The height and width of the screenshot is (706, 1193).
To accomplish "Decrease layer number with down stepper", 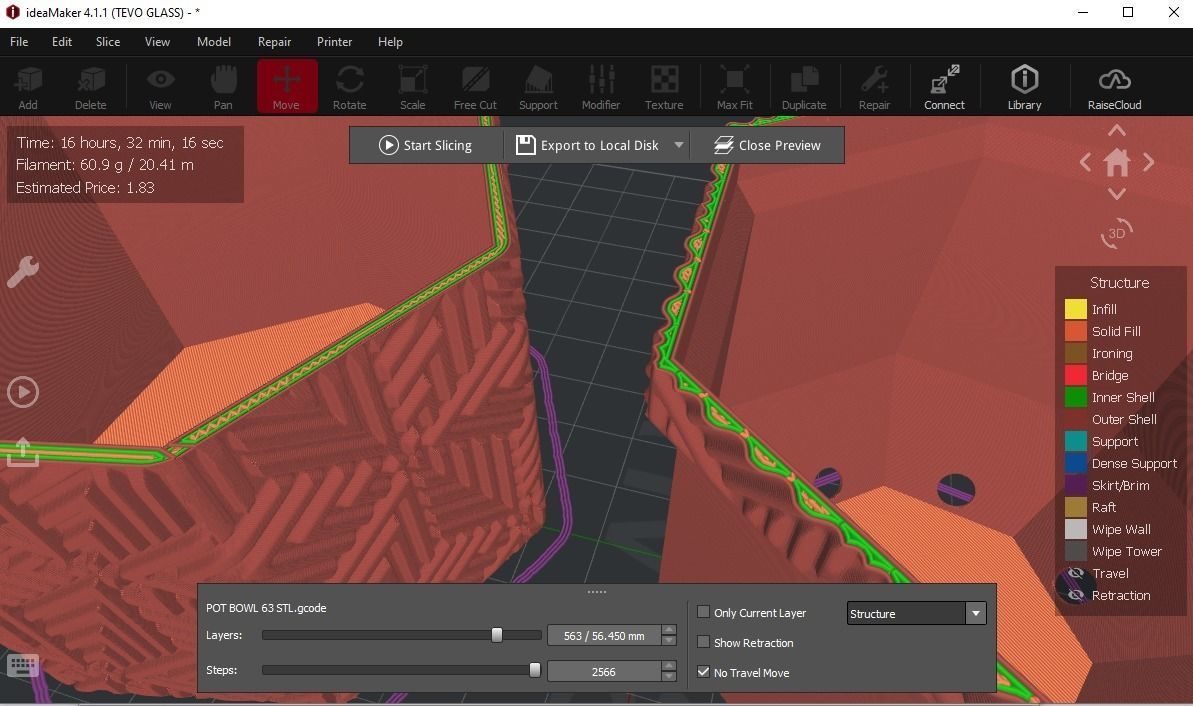I will click(x=669, y=641).
